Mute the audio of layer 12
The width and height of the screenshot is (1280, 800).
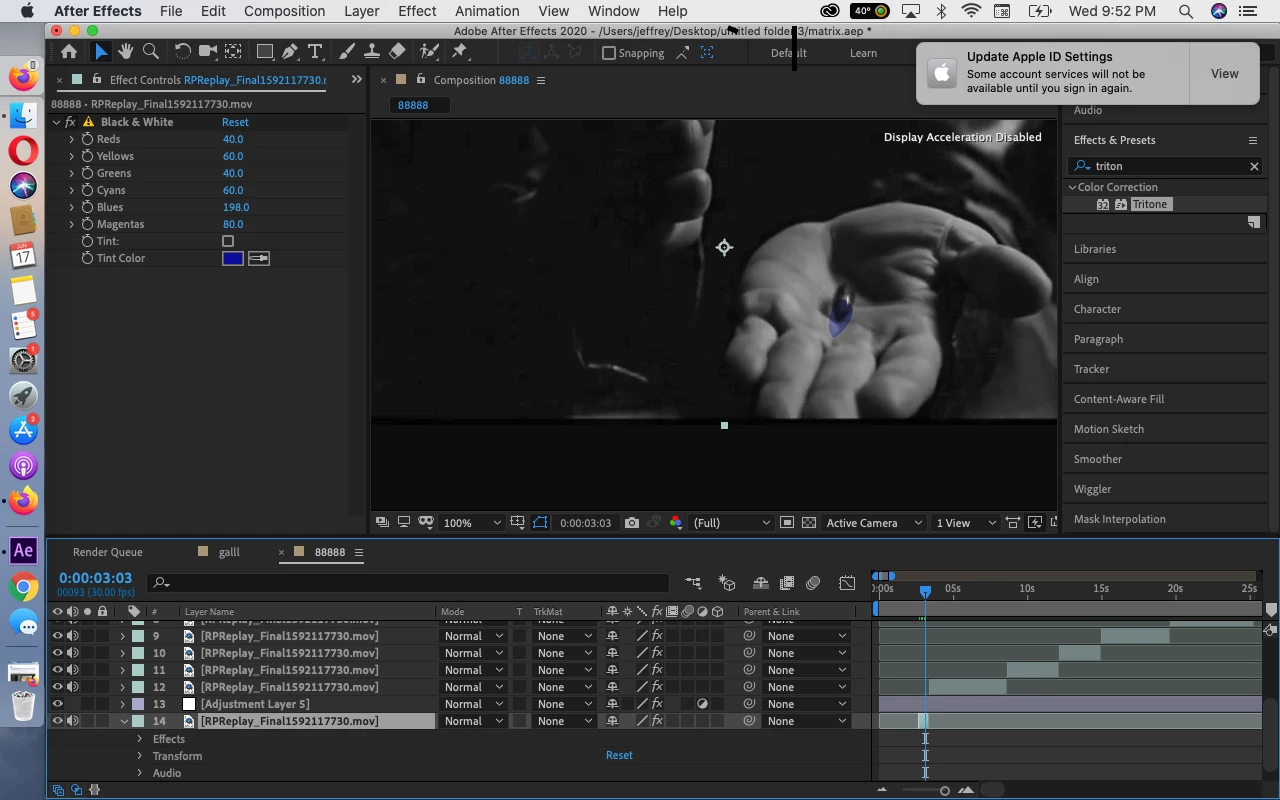pyautogui.click(x=72, y=687)
